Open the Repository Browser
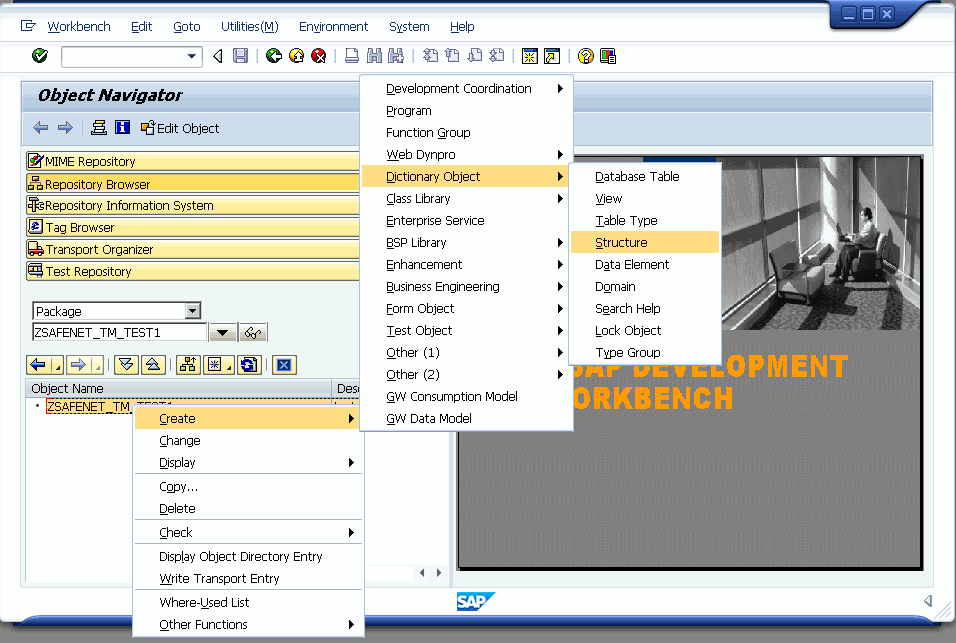This screenshot has height=643, width=956. click(x=193, y=183)
